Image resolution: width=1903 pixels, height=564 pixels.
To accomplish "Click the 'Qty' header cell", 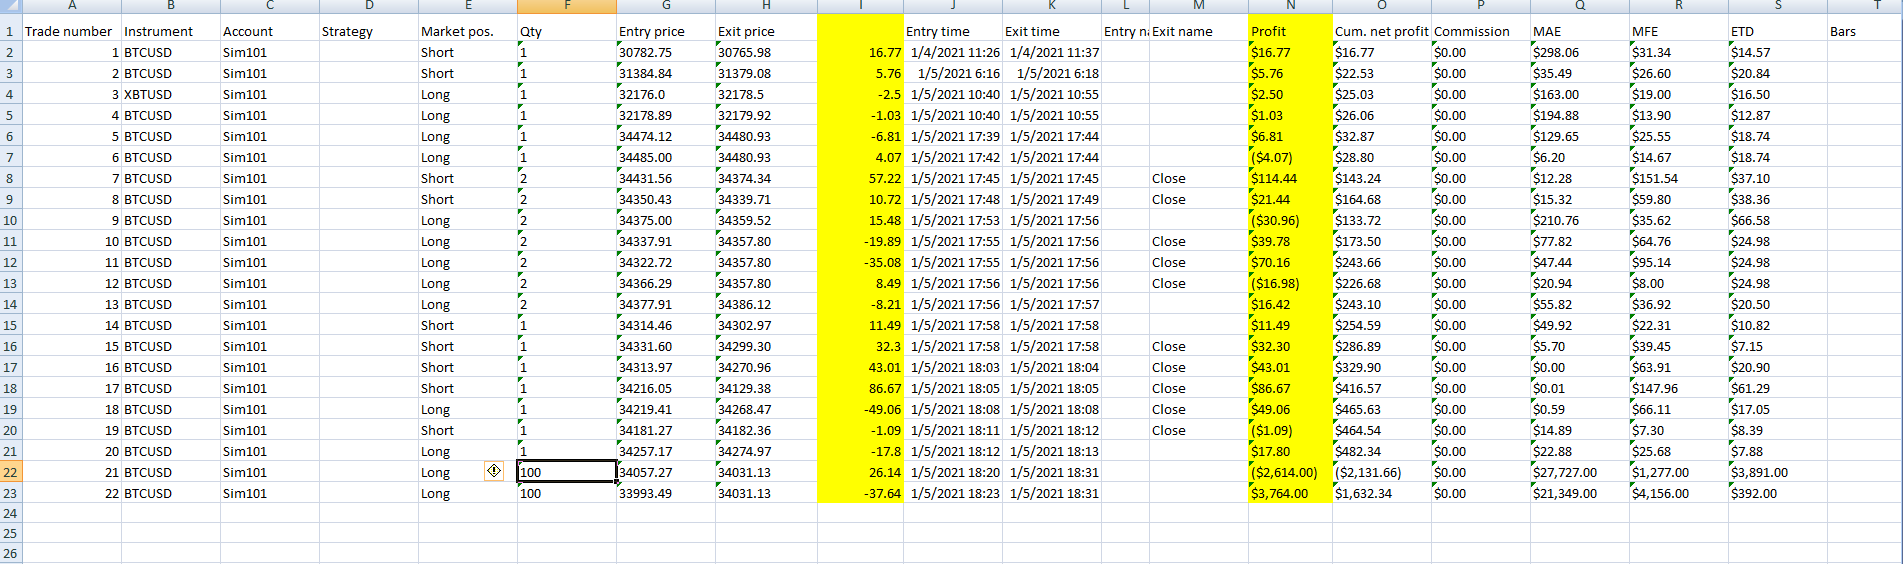I will [567, 31].
